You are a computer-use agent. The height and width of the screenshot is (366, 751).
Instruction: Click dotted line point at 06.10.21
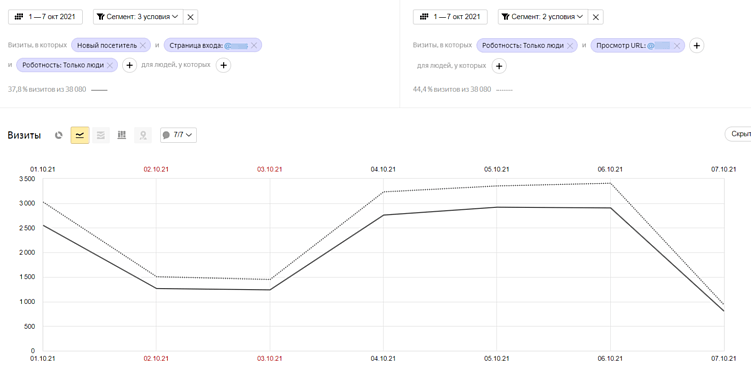[610, 183]
